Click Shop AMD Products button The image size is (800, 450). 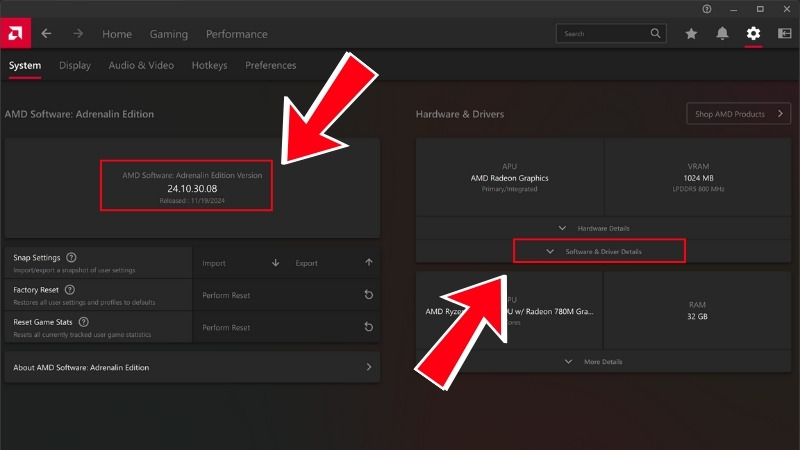point(739,114)
